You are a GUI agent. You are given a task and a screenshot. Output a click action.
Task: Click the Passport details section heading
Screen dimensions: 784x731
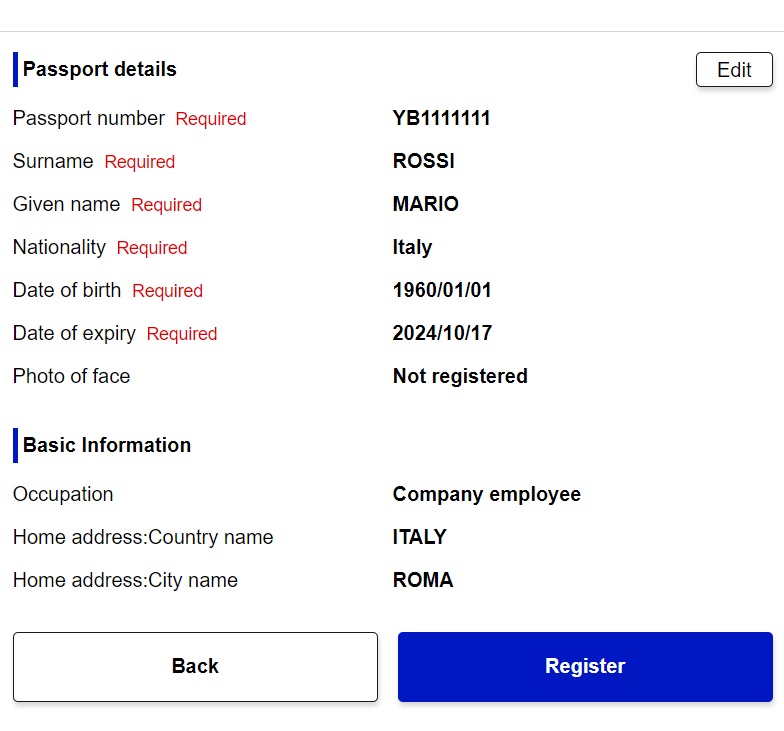coord(99,70)
